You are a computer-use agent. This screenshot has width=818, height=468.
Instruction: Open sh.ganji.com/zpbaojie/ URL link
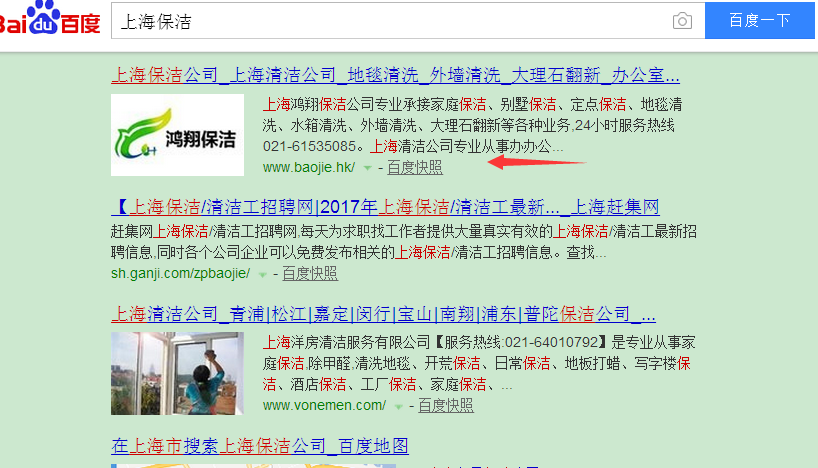181,273
